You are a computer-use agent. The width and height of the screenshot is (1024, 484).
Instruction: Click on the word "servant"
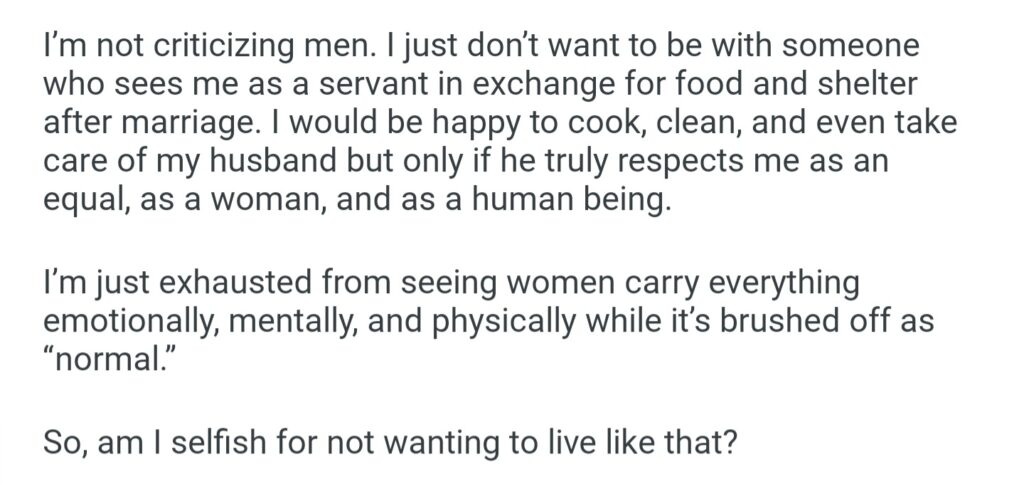point(360,85)
